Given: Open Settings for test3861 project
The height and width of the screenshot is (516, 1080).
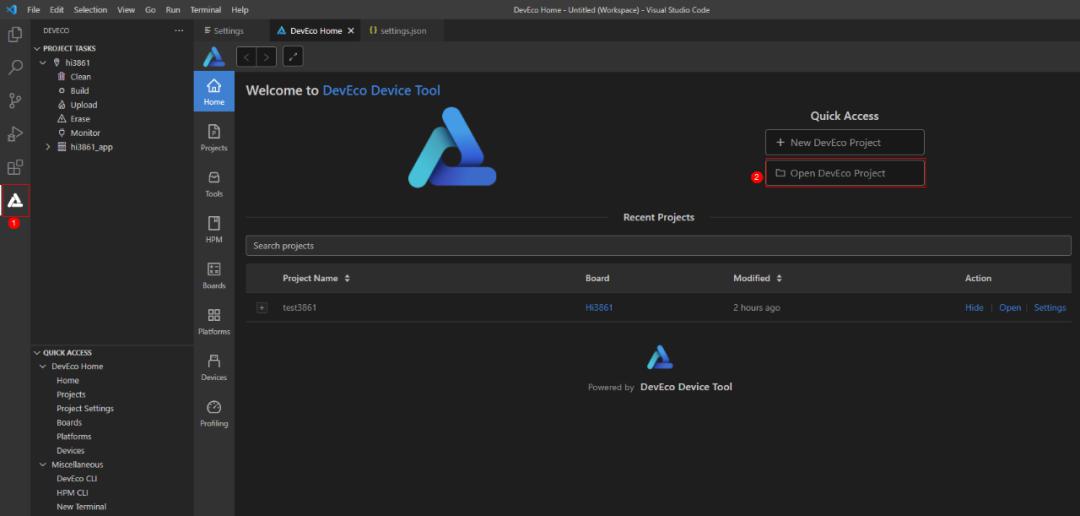Looking at the screenshot, I should pos(1050,308).
